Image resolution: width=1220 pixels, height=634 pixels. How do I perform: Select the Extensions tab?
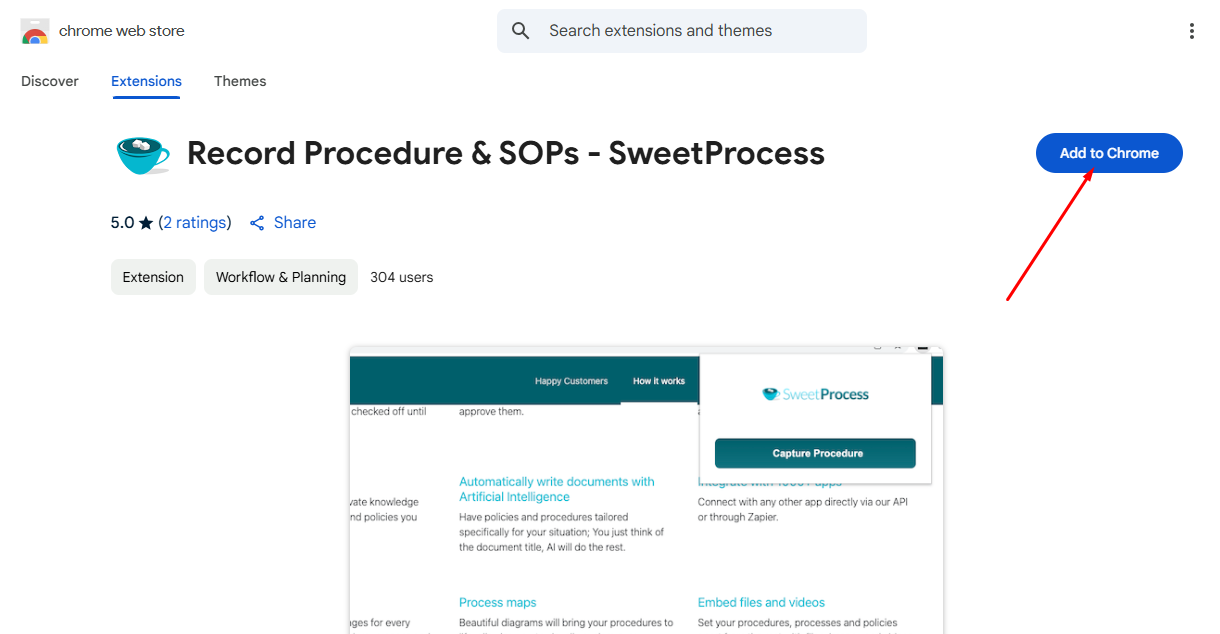coord(146,81)
